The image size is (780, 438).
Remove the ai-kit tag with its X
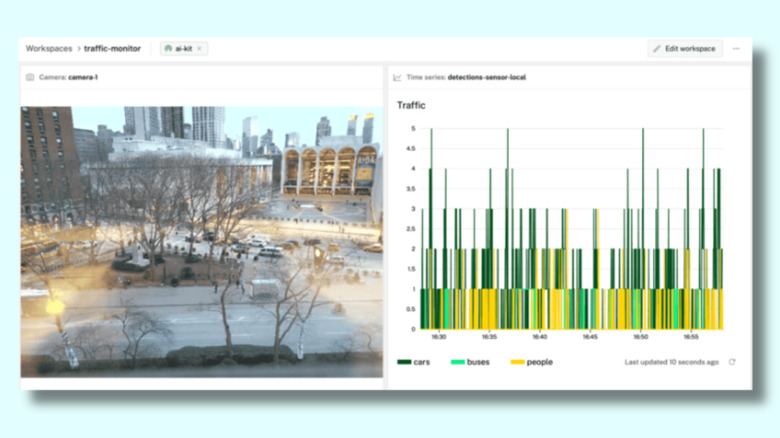point(199,48)
